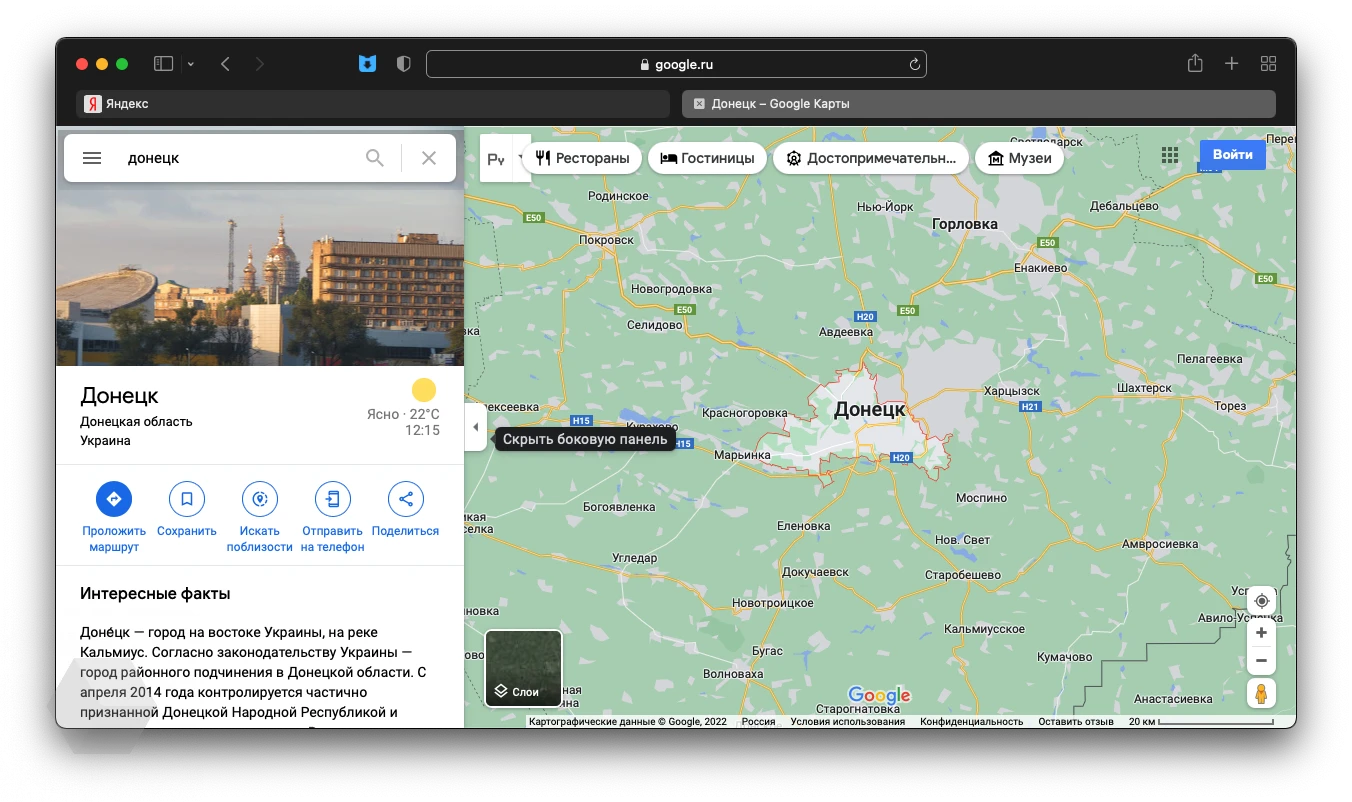Image resolution: width=1352 pixels, height=802 pixels.
Task: Click the Искать поблизости nearby icon
Action: tap(260, 499)
